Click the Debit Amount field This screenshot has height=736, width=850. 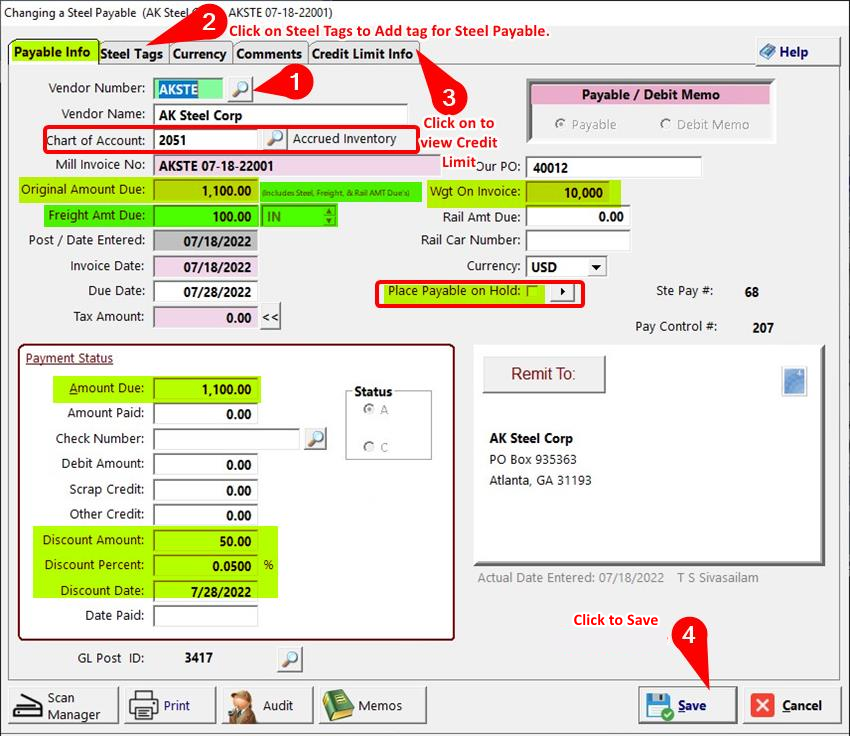(205, 464)
